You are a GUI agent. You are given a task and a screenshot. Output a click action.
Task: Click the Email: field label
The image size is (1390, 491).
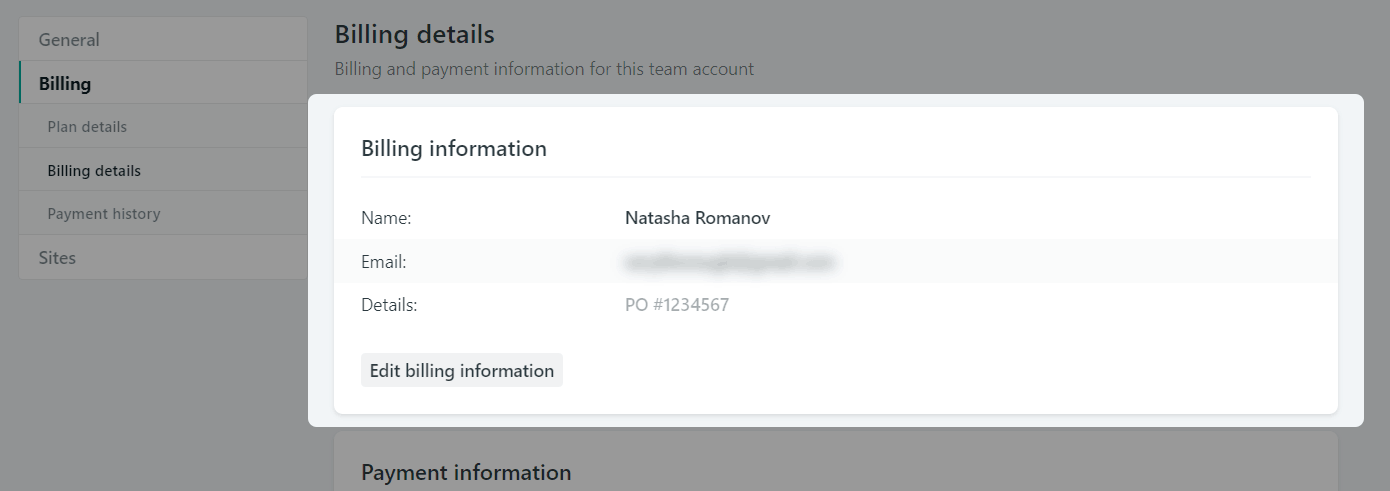pos(384,262)
